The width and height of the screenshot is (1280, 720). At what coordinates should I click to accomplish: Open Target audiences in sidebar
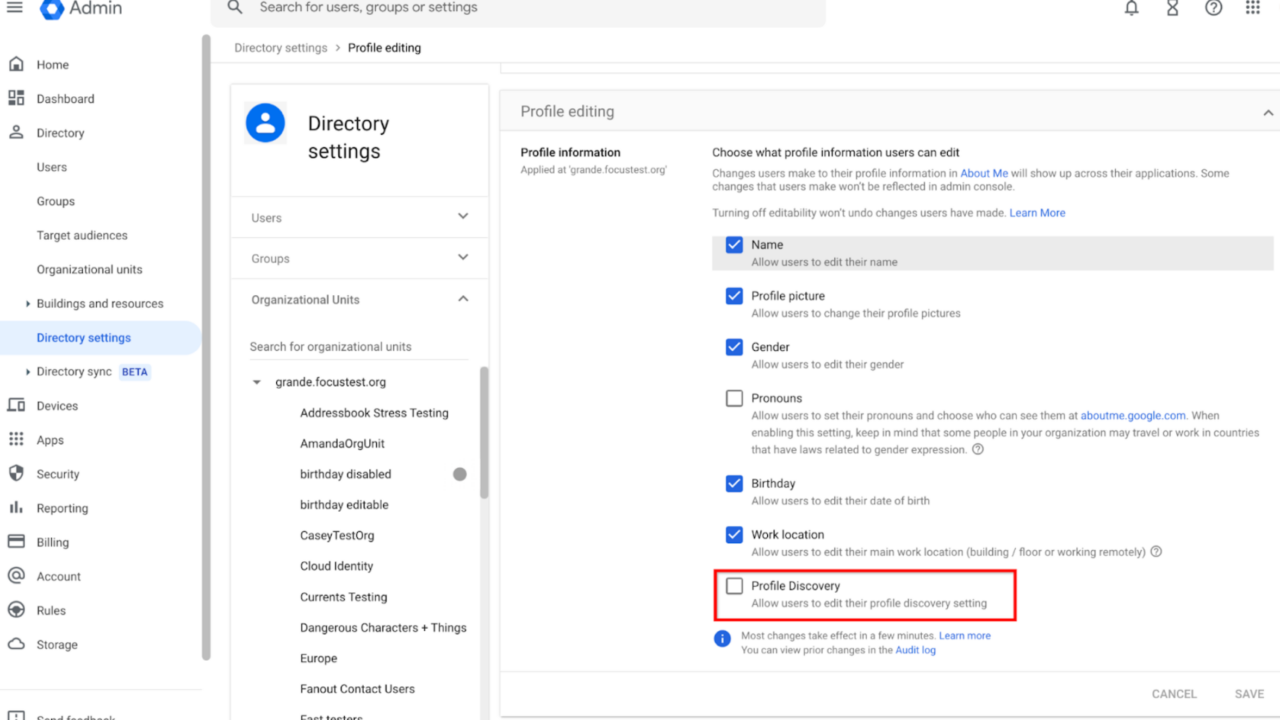coord(82,235)
